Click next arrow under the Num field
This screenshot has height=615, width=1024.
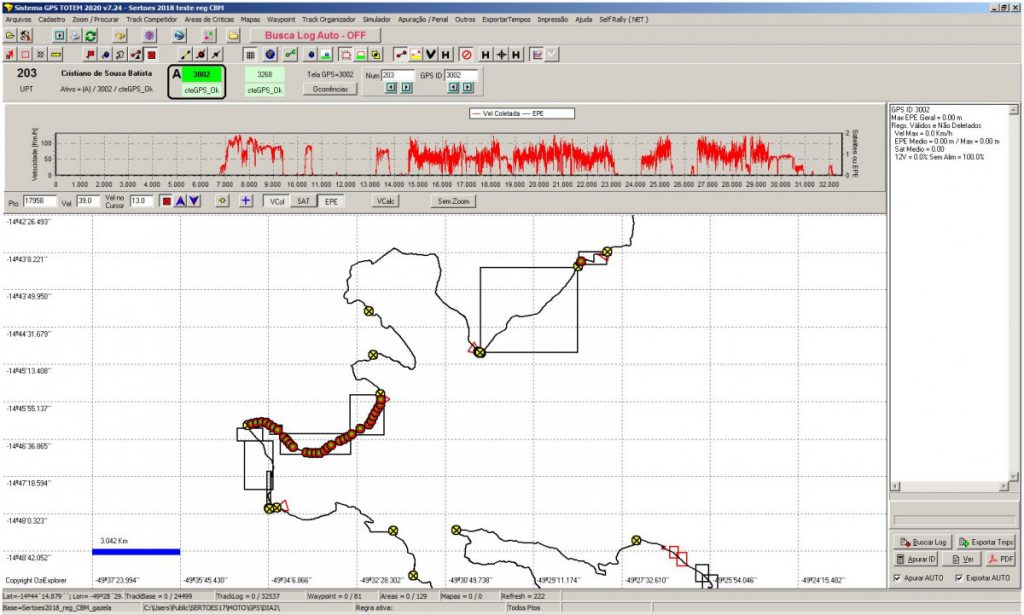406,88
